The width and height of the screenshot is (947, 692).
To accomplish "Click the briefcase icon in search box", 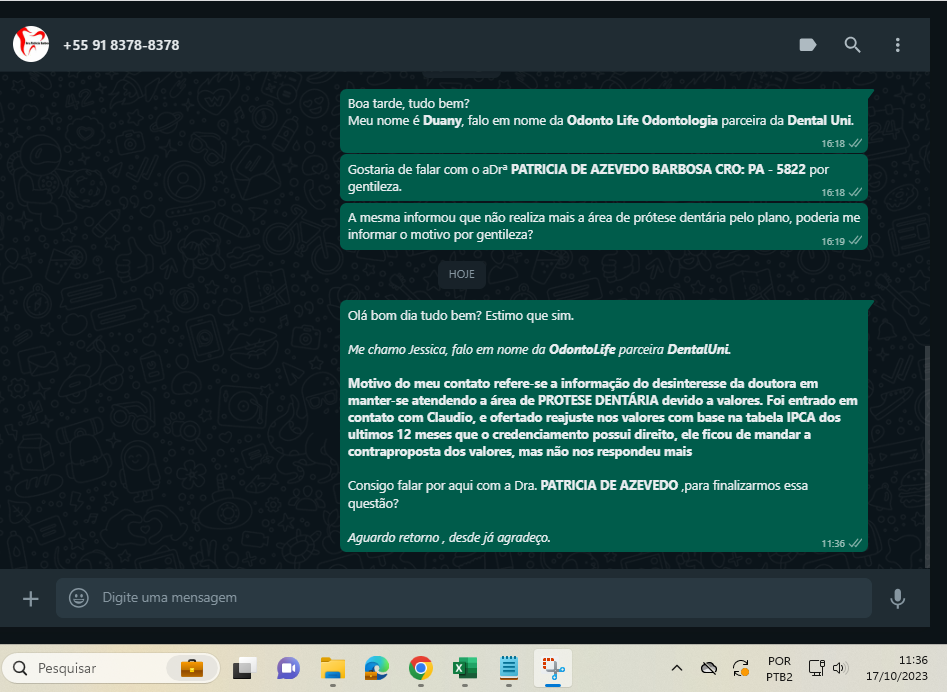I will tap(192, 668).
